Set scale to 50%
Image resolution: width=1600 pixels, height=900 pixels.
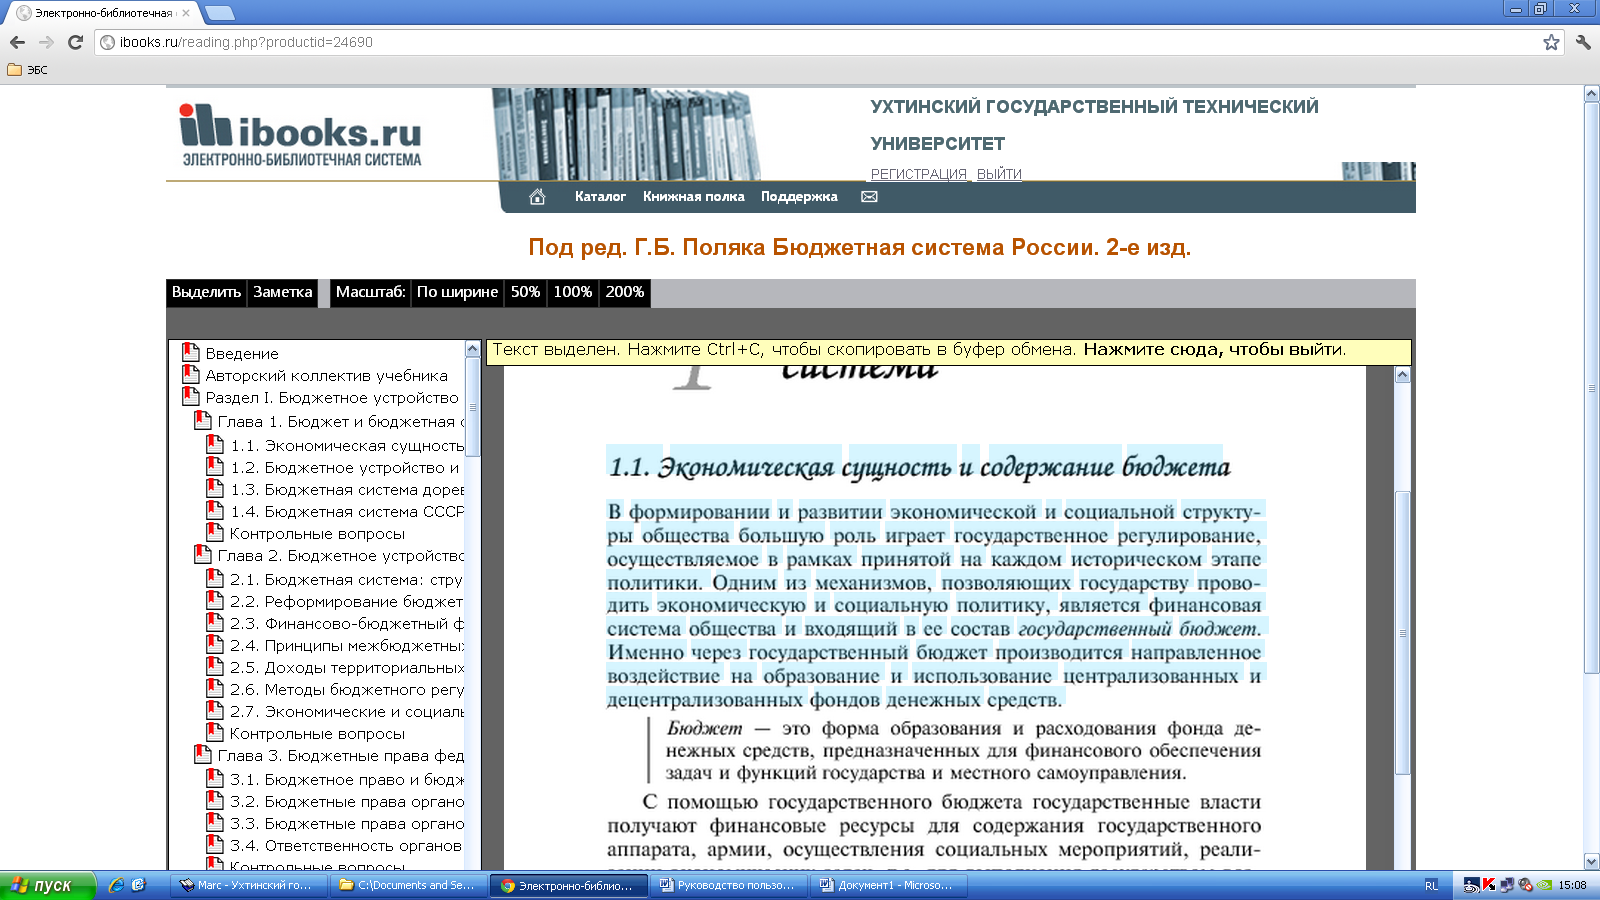tap(525, 292)
